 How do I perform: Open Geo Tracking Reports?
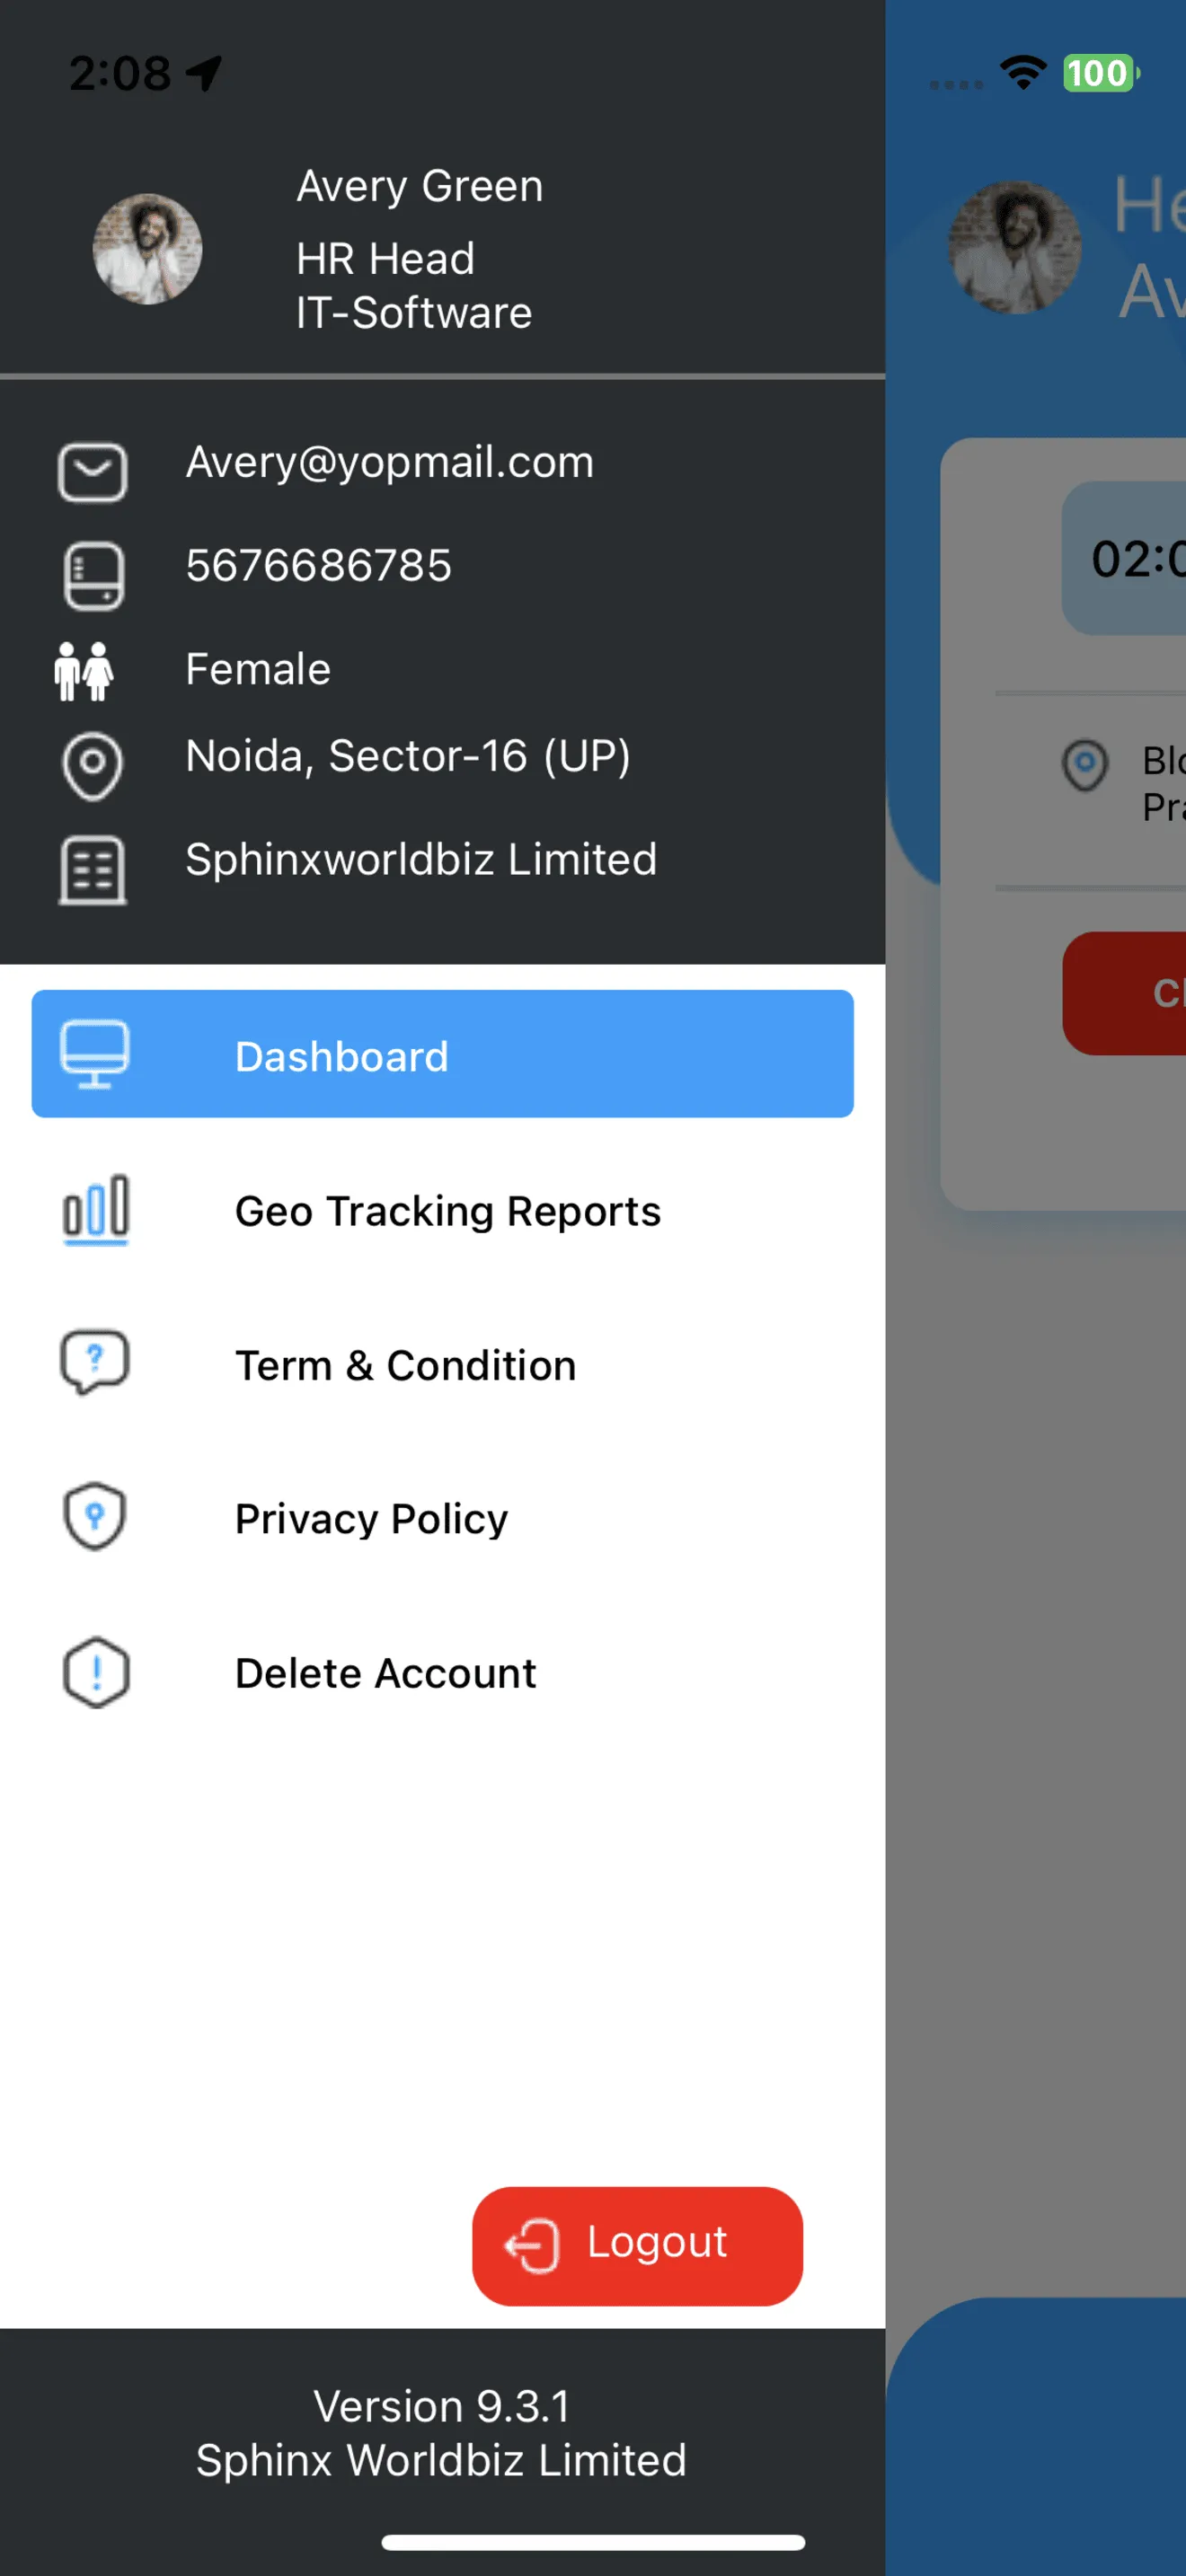pos(442,1210)
